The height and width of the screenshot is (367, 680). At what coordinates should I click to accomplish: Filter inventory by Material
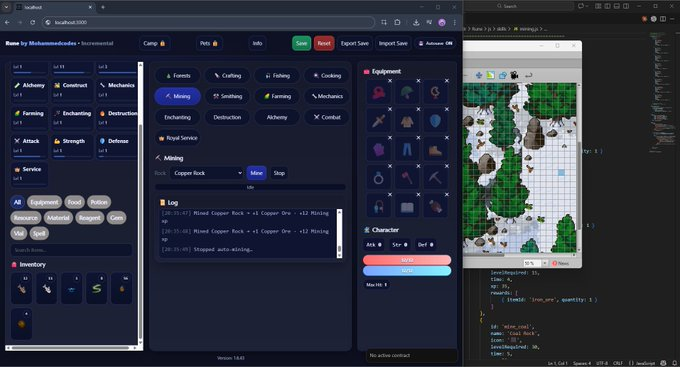click(58, 218)
